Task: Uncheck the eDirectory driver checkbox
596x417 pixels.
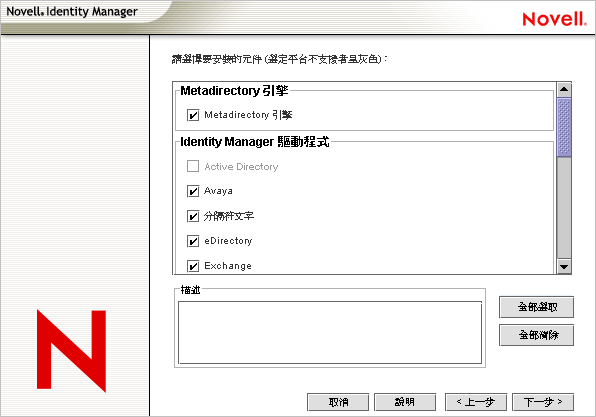Action: pyautogui.click(x=193, y=241)
